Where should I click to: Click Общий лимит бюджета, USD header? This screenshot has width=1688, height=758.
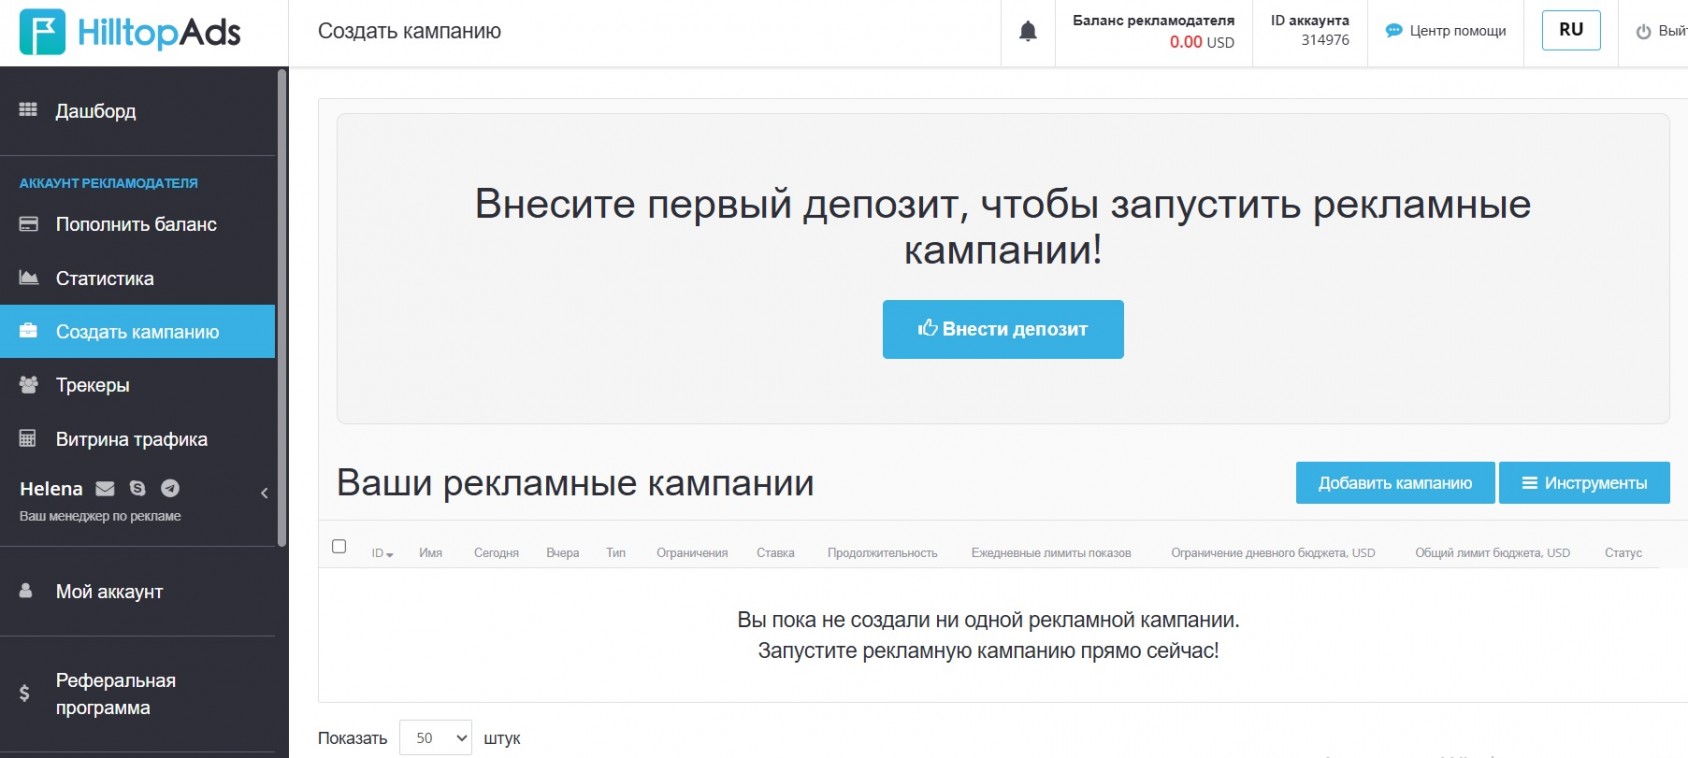(x=1492, y=553)
